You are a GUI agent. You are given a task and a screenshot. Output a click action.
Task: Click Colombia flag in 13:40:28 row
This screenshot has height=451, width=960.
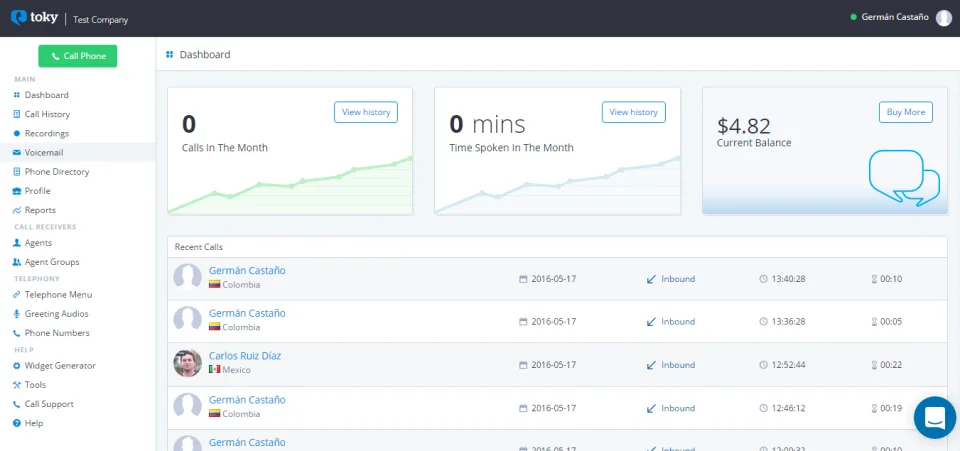coord(214,285)
